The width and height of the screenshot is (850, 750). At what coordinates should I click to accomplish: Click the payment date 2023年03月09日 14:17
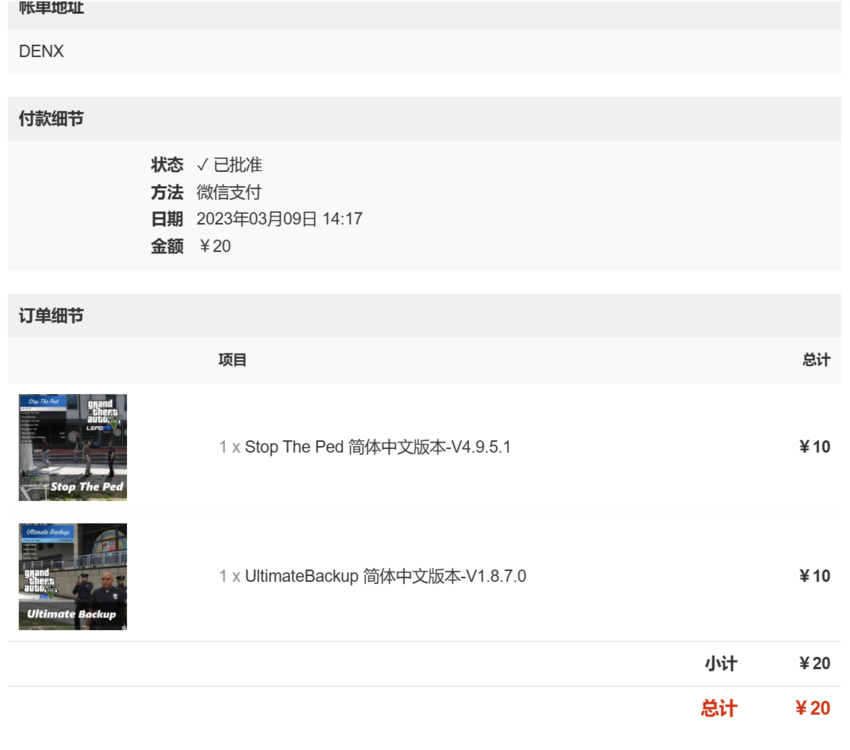[x=279, y=219]
